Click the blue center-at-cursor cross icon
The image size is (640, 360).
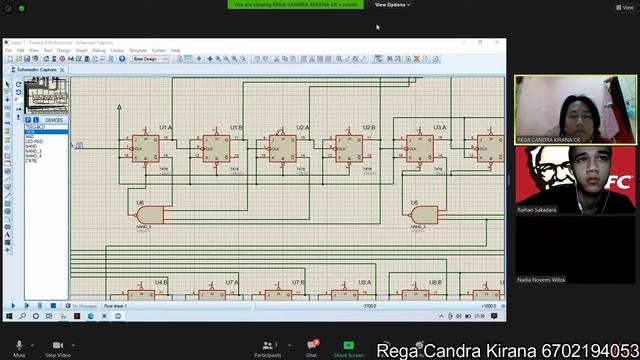coord(210,59)
